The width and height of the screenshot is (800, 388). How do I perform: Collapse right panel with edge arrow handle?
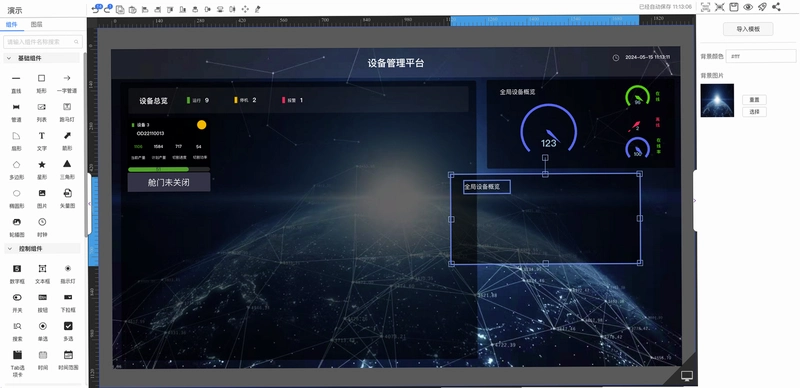click(x=694, y=201)
